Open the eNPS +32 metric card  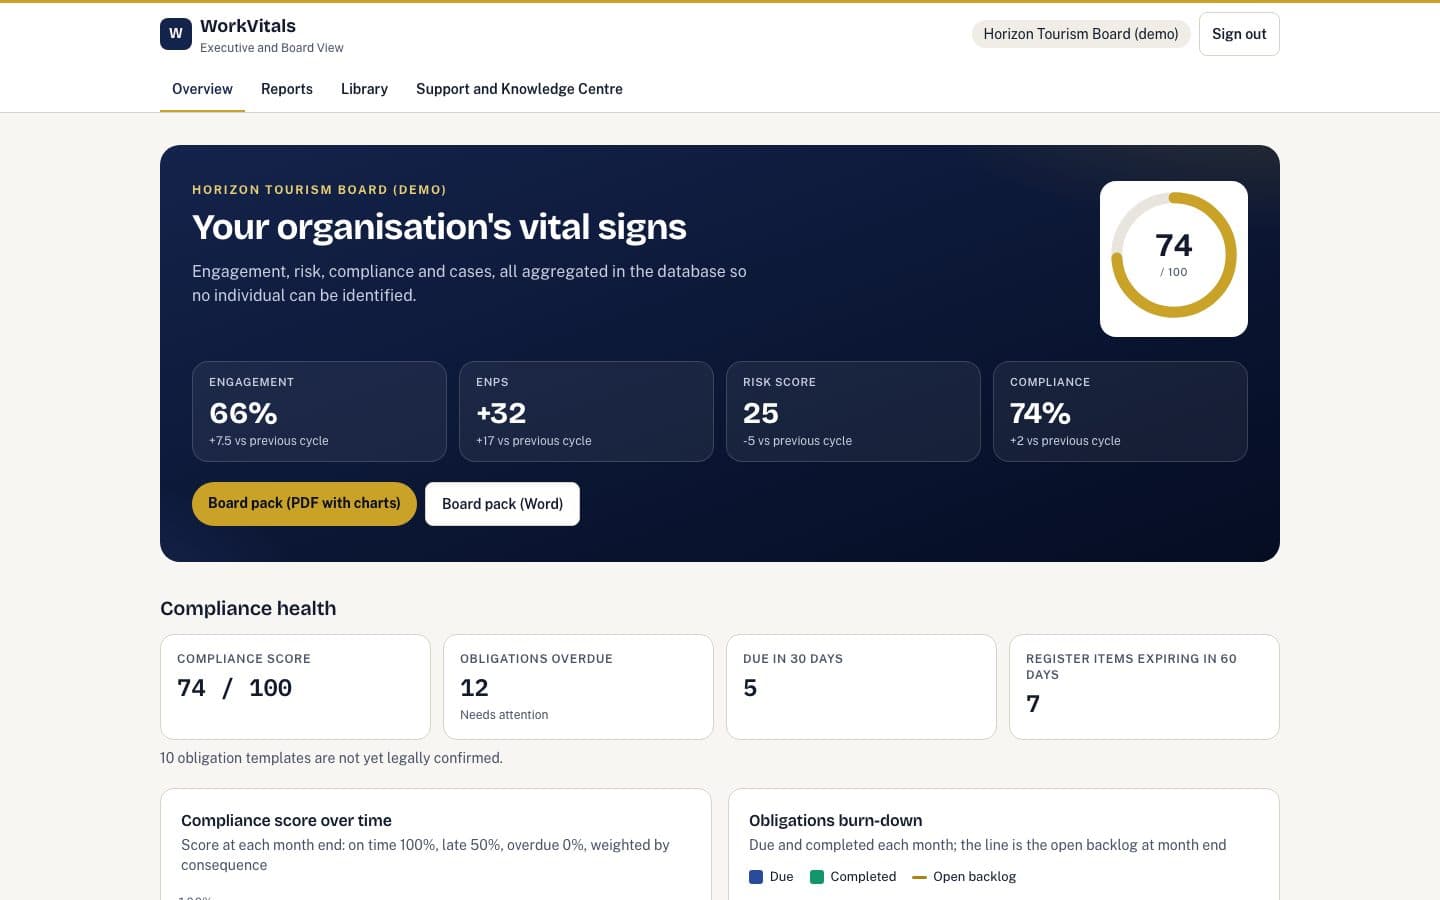[x=586, y=411]
